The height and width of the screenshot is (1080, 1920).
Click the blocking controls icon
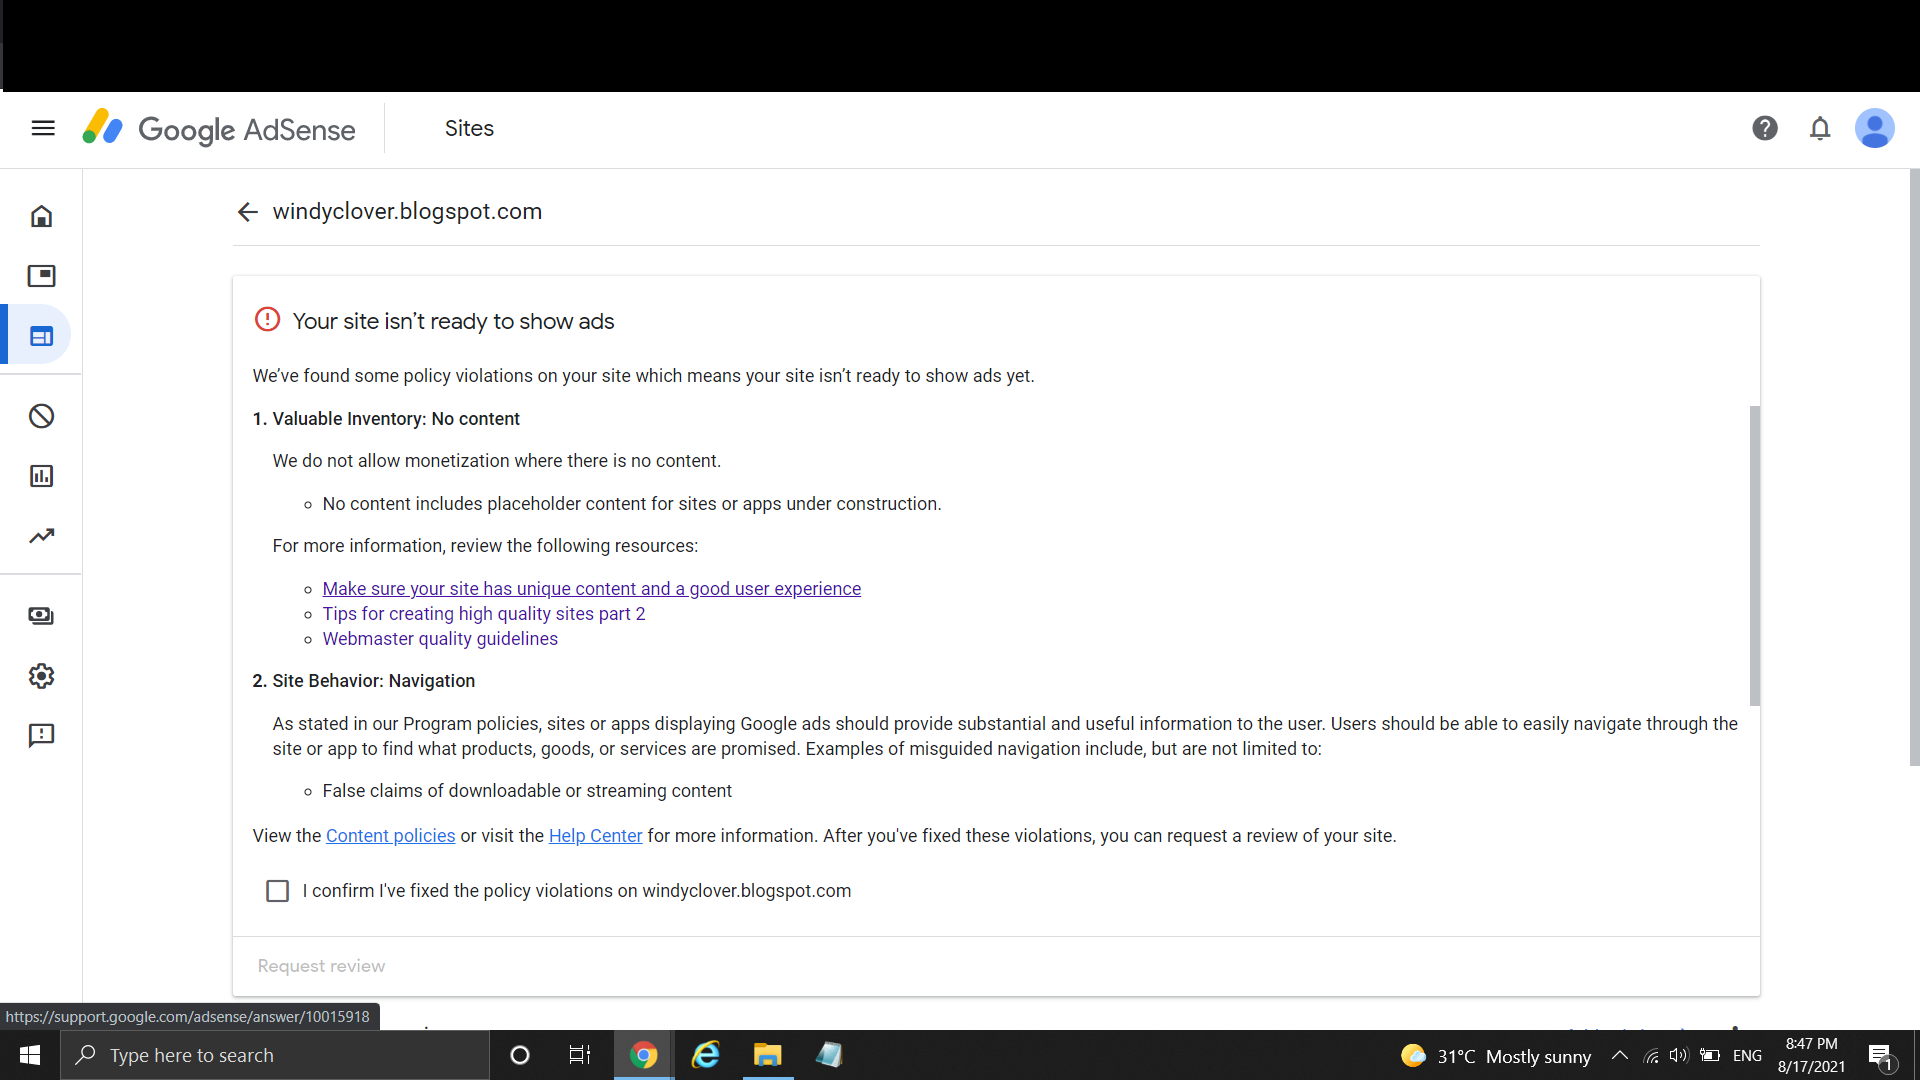pyautogui.click(x=41, y=415)
